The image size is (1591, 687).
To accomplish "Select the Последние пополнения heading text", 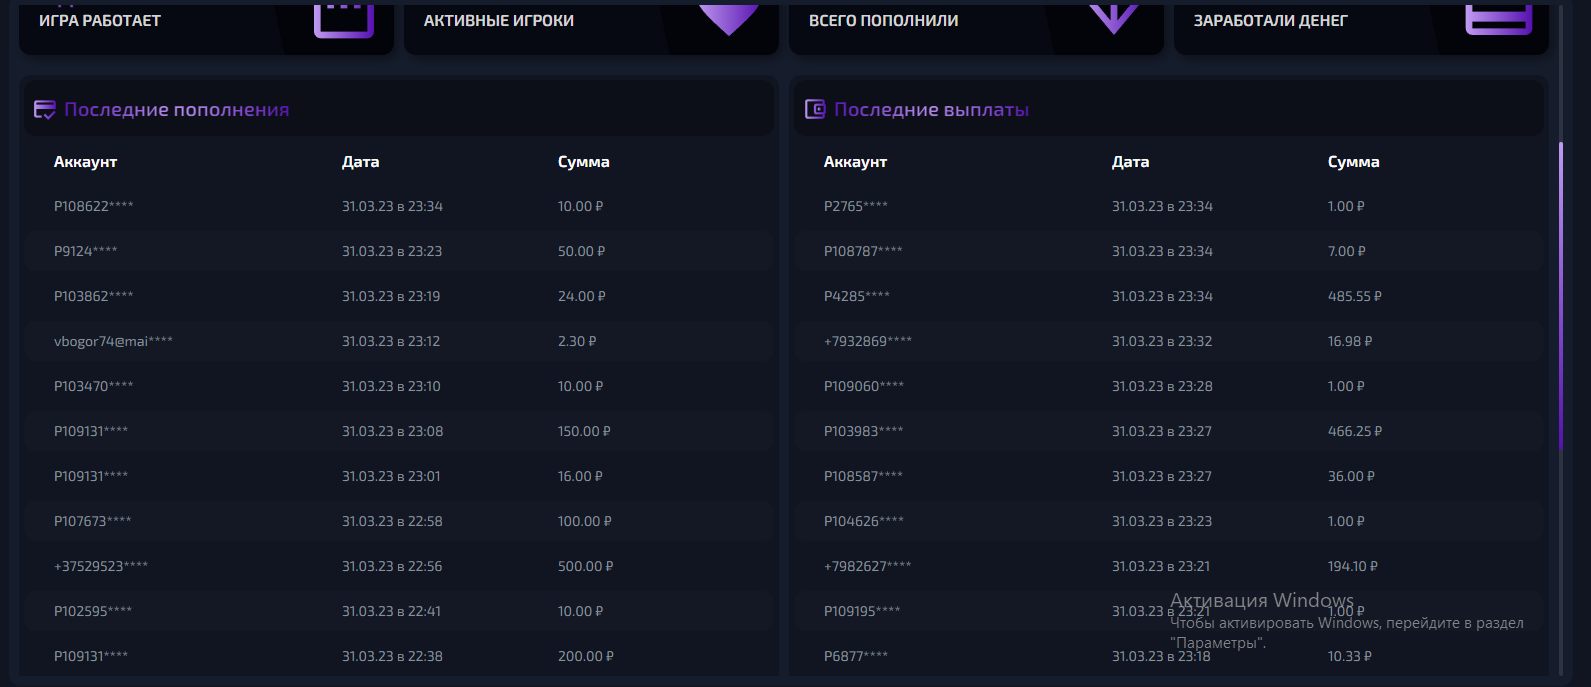I will pos(177,110).
